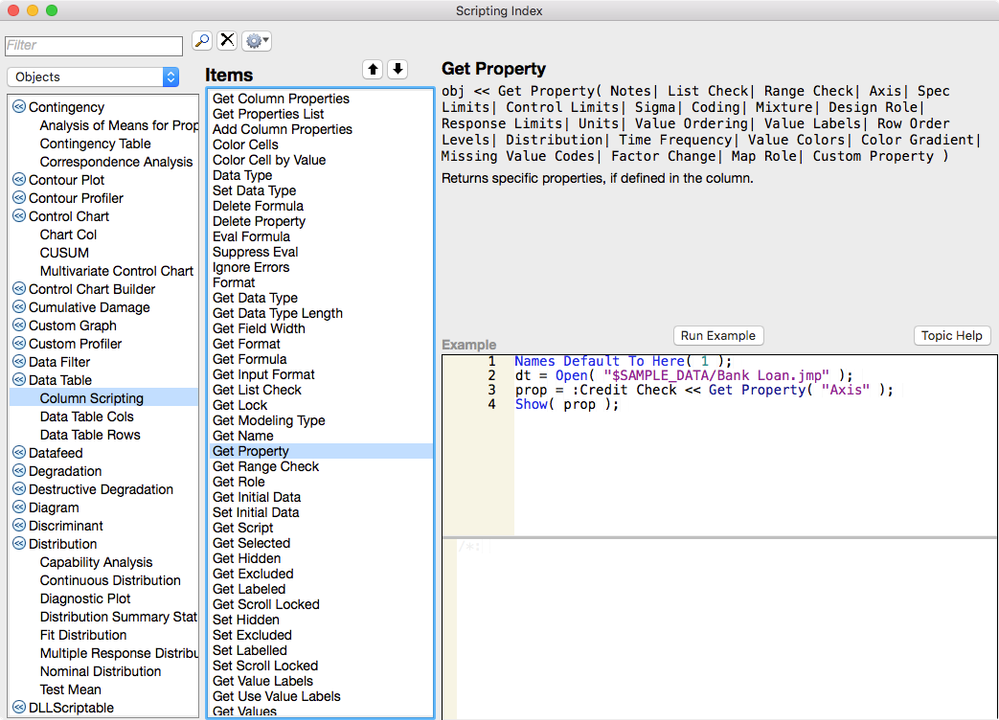Open the Objects category dropdown
Screen dimensions: 999x720
pyautogui.click(x=93, y=77)
